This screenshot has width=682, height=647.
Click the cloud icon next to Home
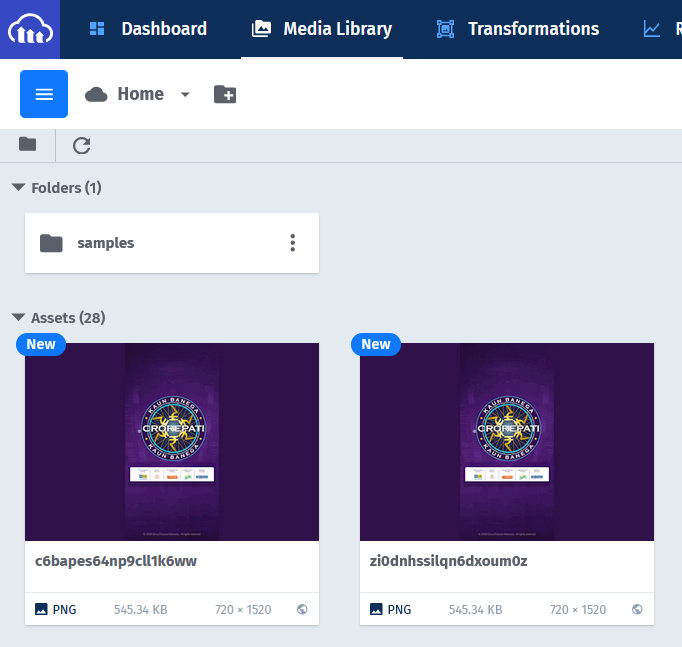[x=96, y=94]
